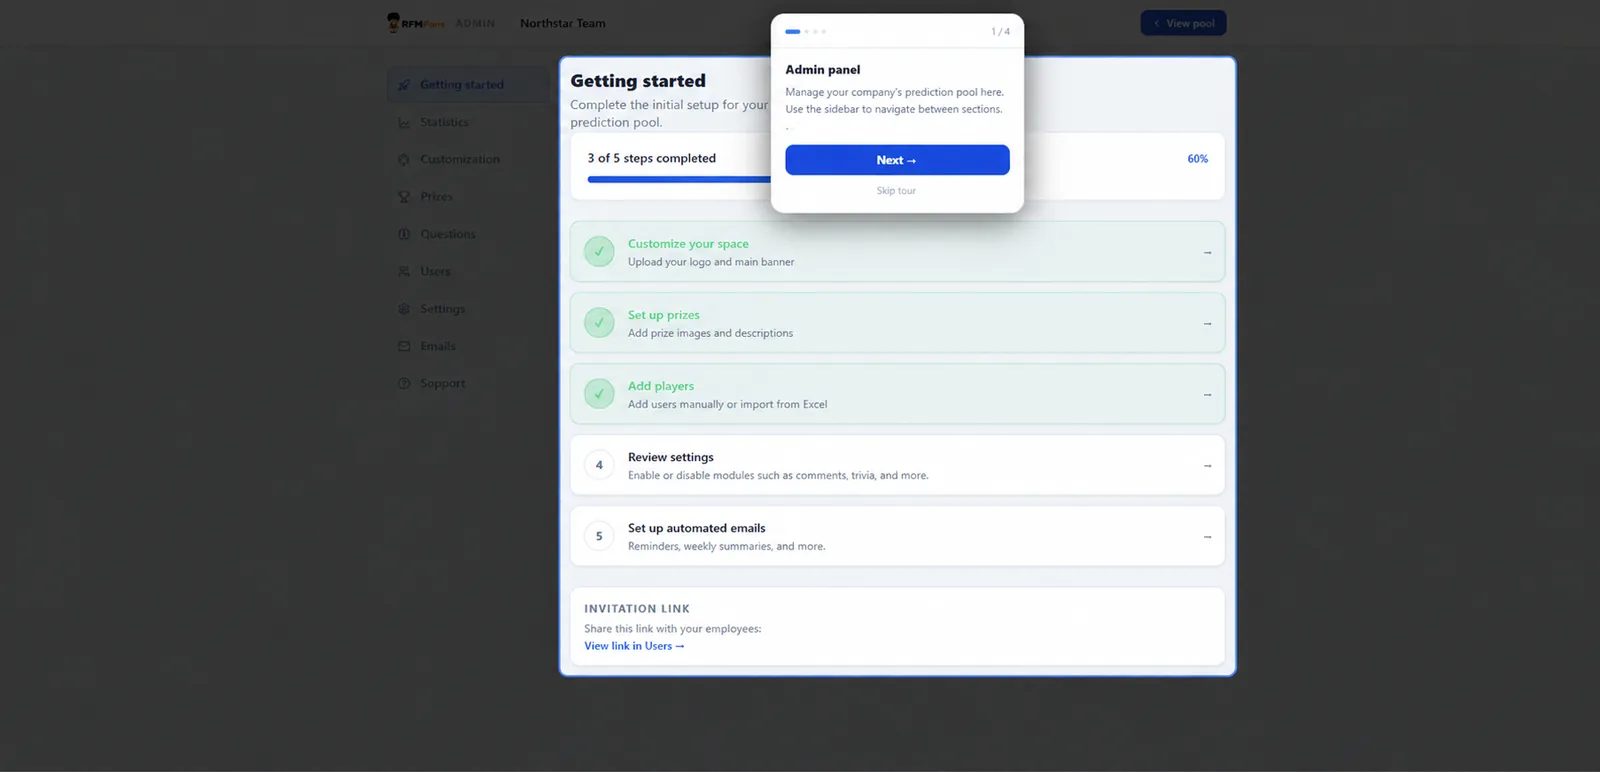Click the help icon beside Support
The image size is (1600, 772).
(404, 384)
